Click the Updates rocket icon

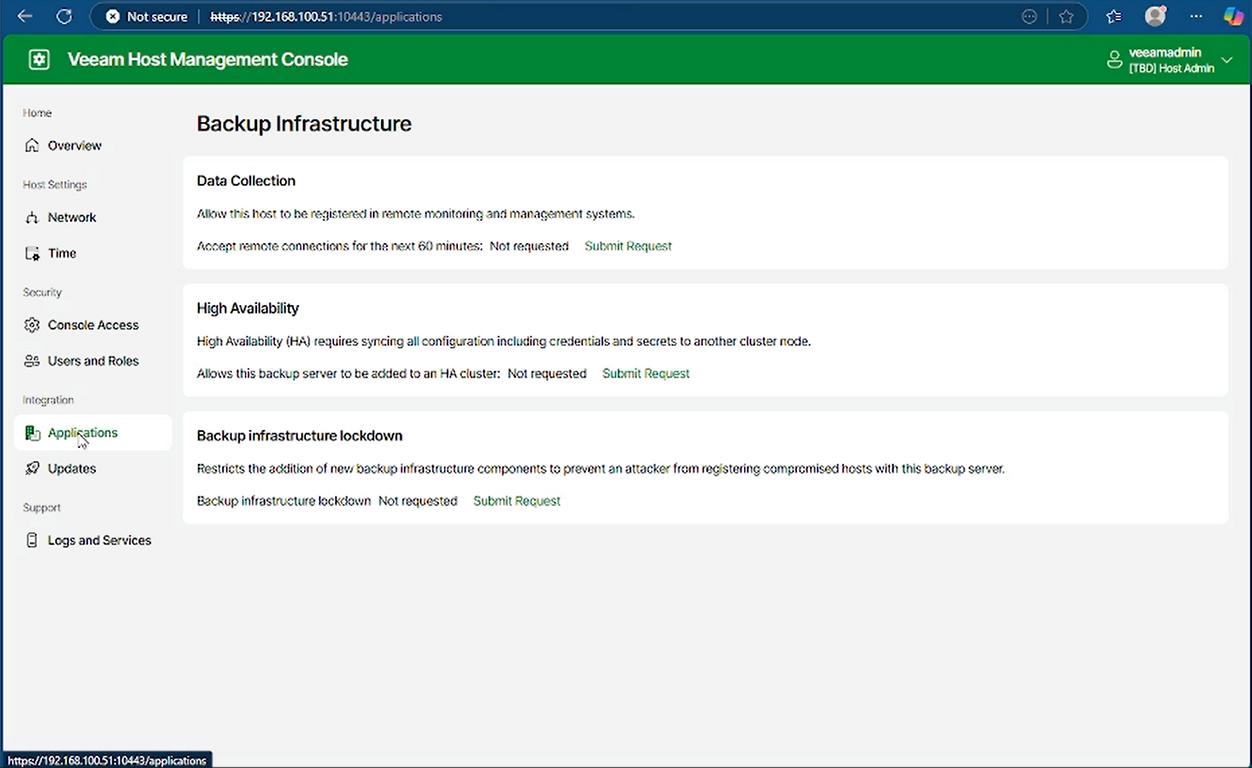click(32, 469)
